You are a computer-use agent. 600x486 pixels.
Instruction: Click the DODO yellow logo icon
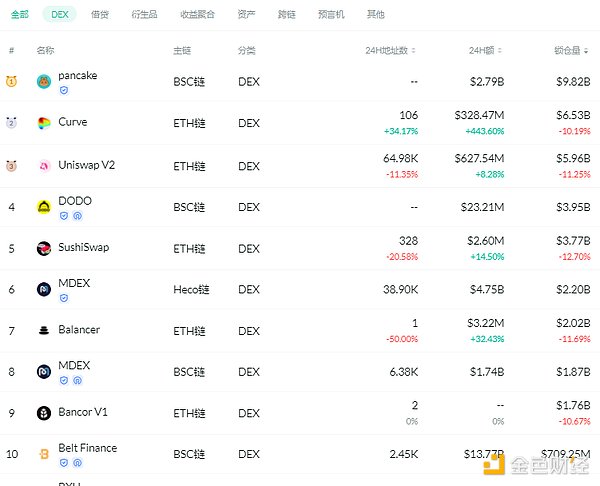(44, 207)
